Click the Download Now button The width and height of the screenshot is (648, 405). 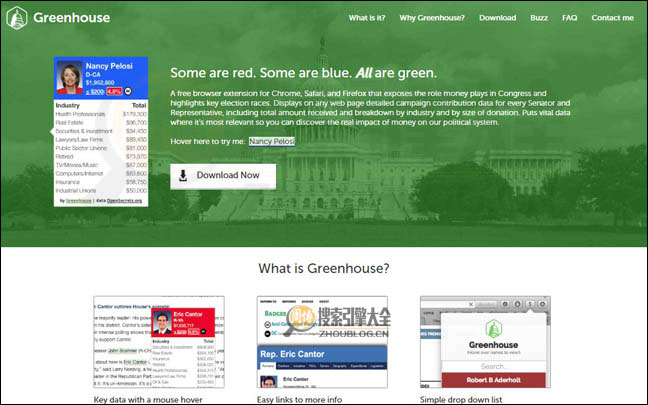[x=223, y=176]
